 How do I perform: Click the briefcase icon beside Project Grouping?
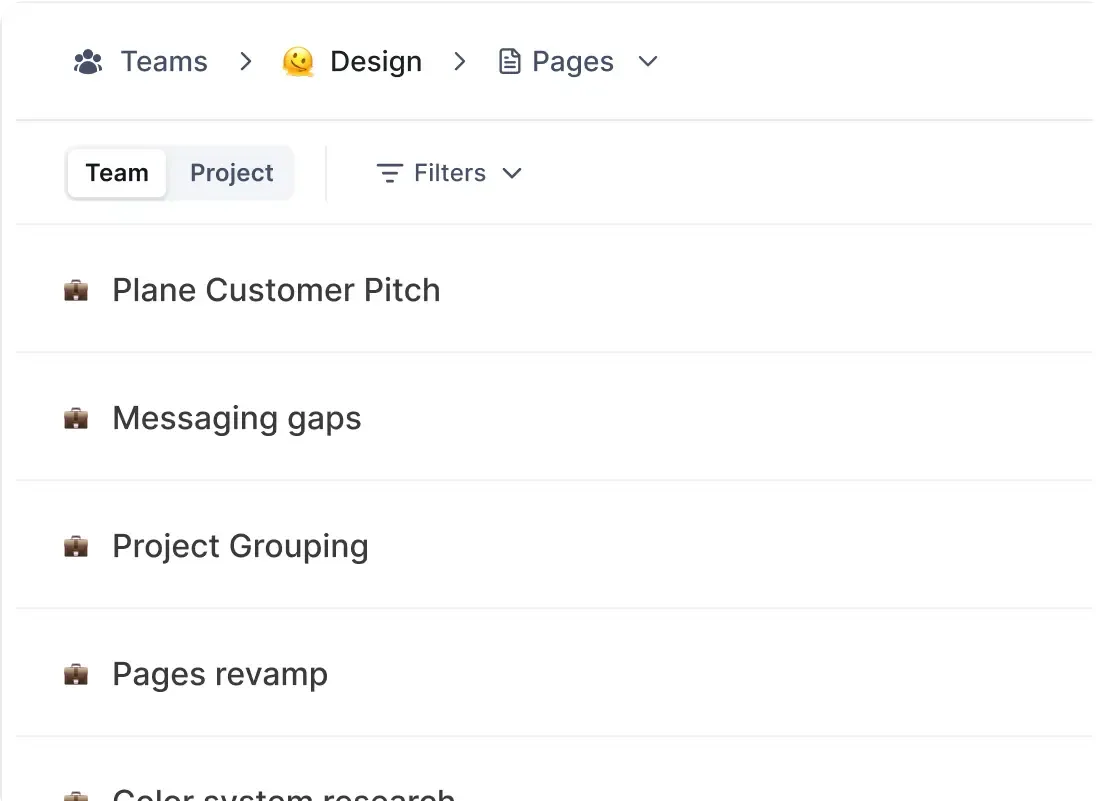point(76,546)
